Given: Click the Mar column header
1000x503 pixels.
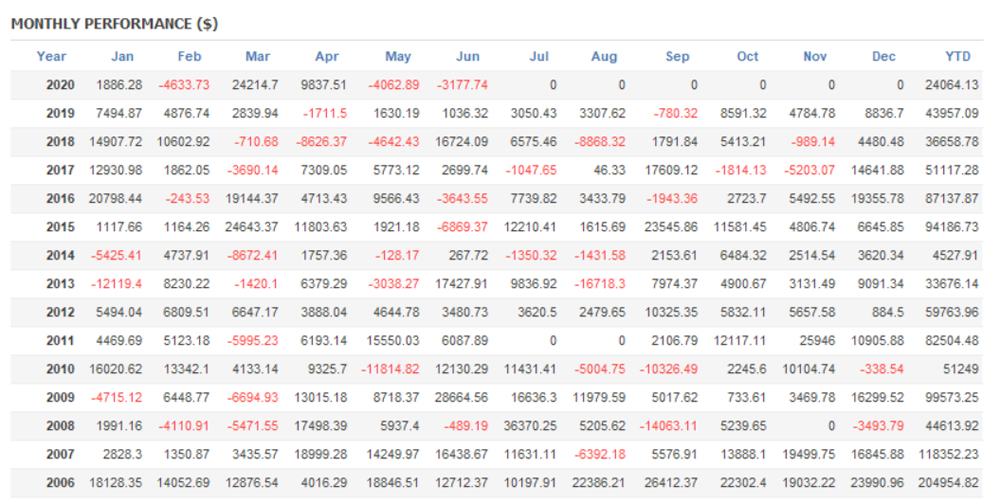Looking at the screenshot, I should [257, 57].
